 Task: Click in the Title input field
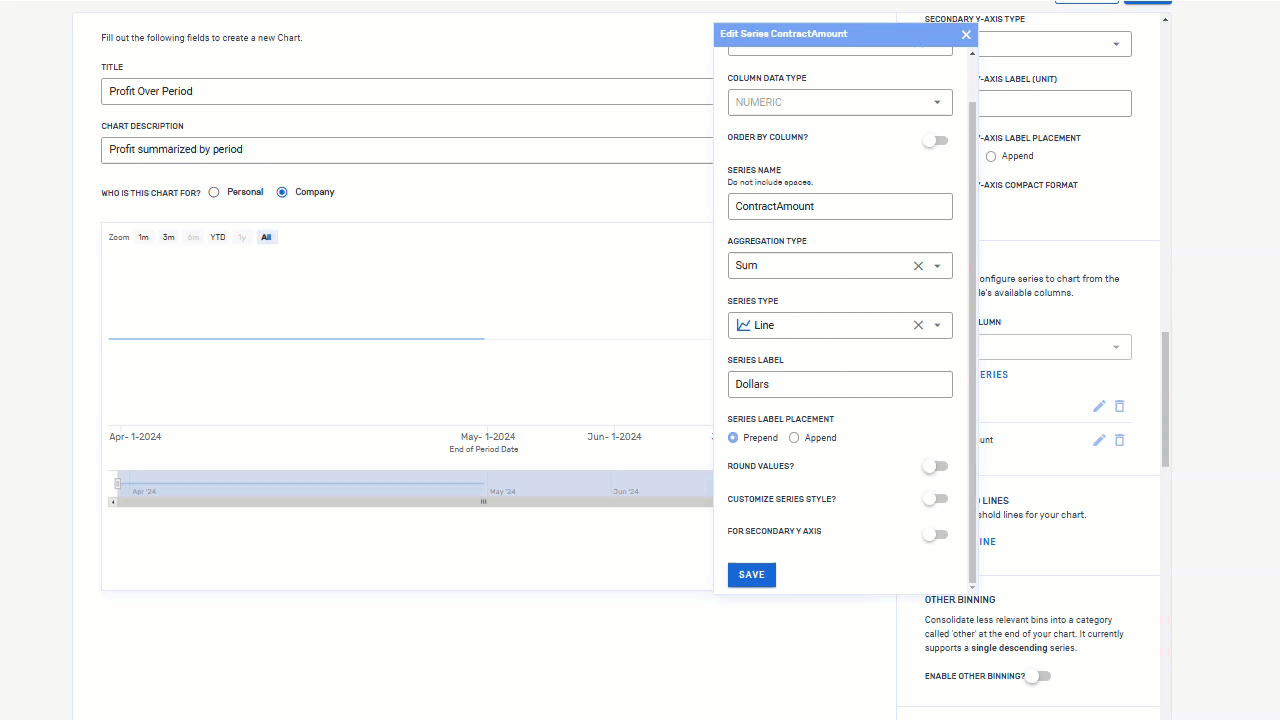[407, 91]
